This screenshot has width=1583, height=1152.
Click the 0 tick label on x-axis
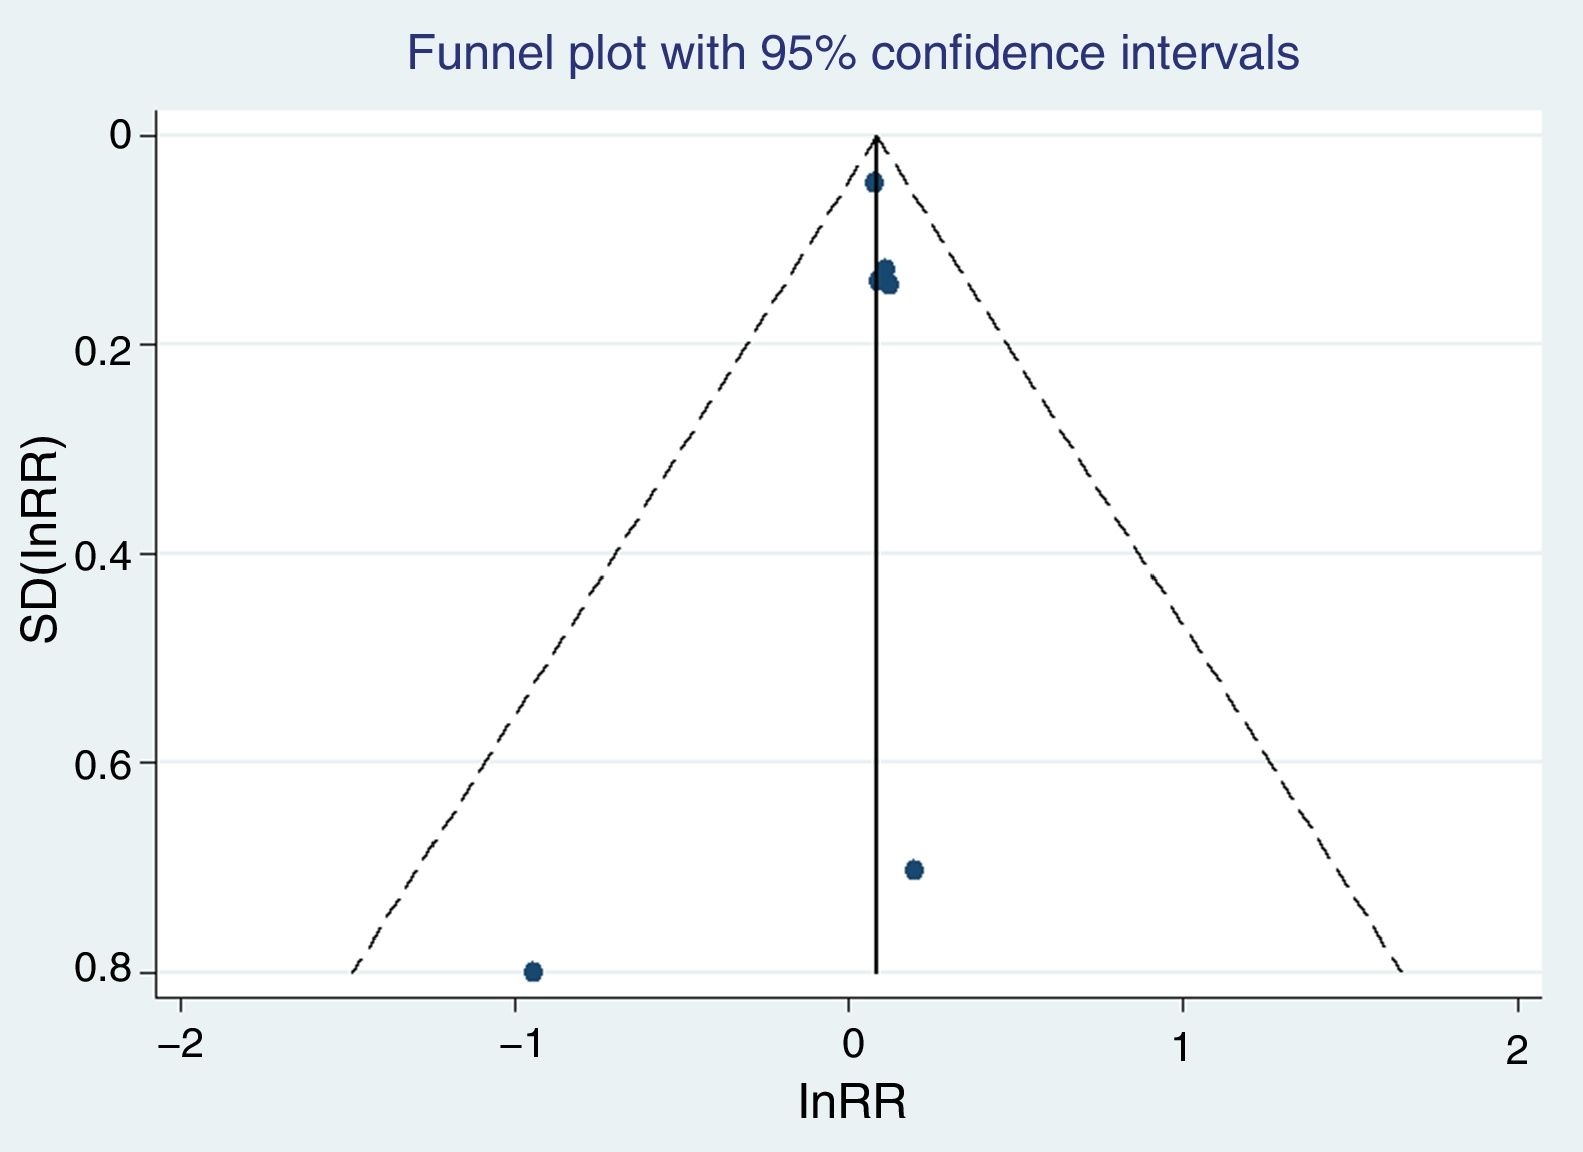pyautogui.click(x=853, y=1046)
